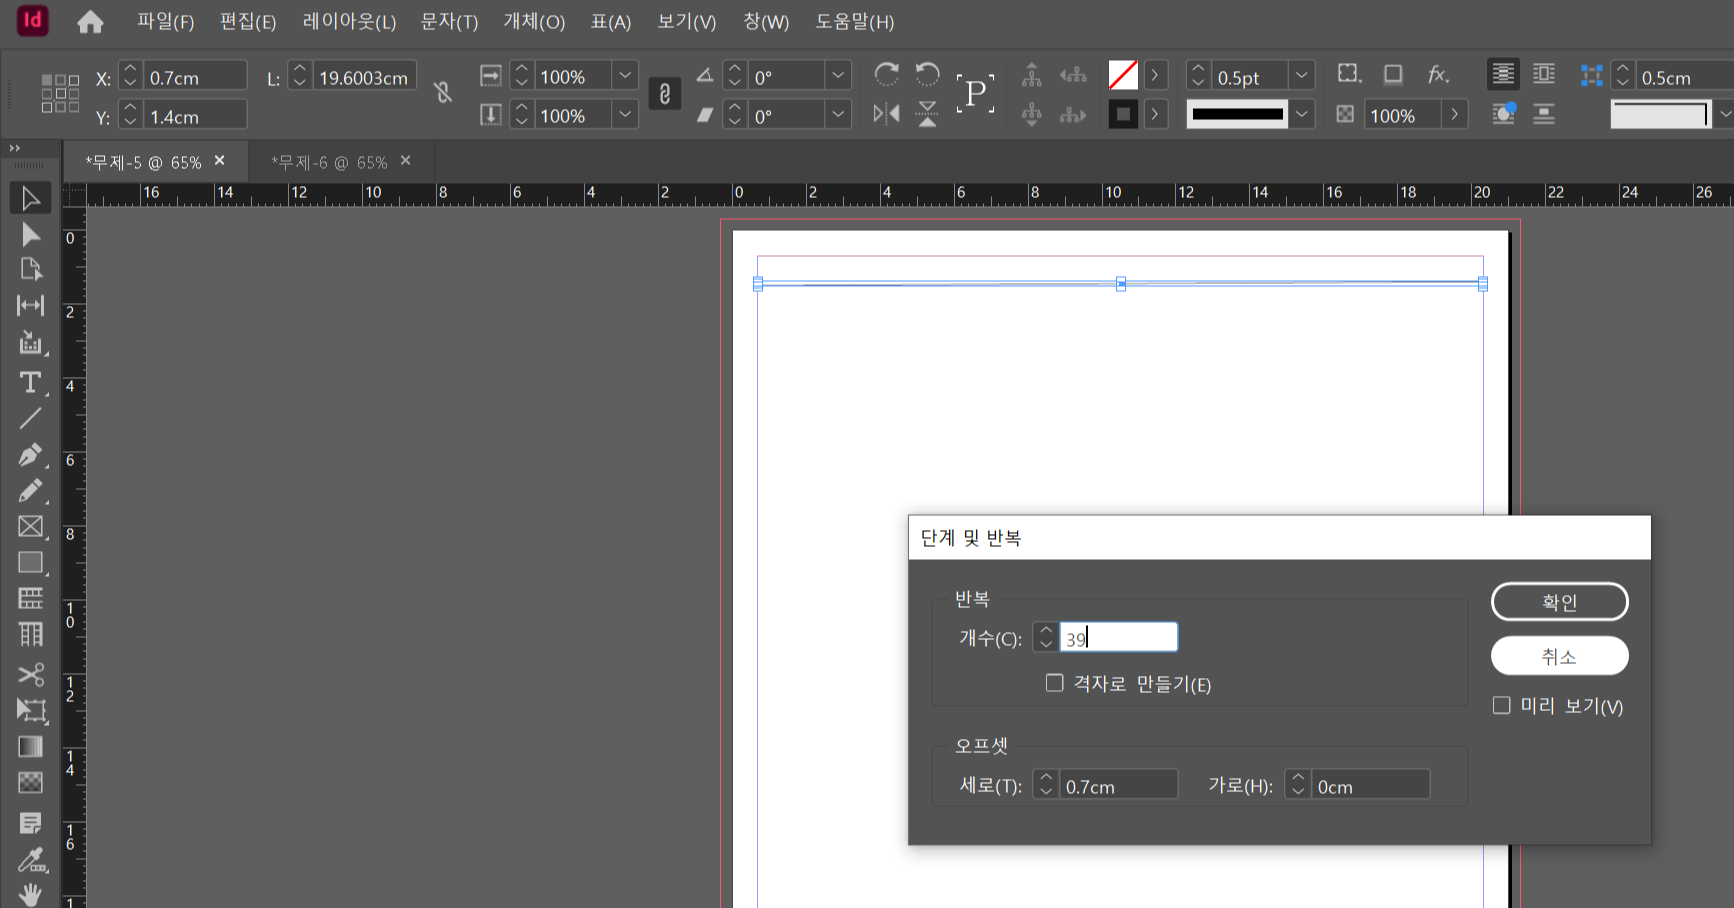Select the Line tool
The image size is (1734, 908).
click(x=30, y=418)
